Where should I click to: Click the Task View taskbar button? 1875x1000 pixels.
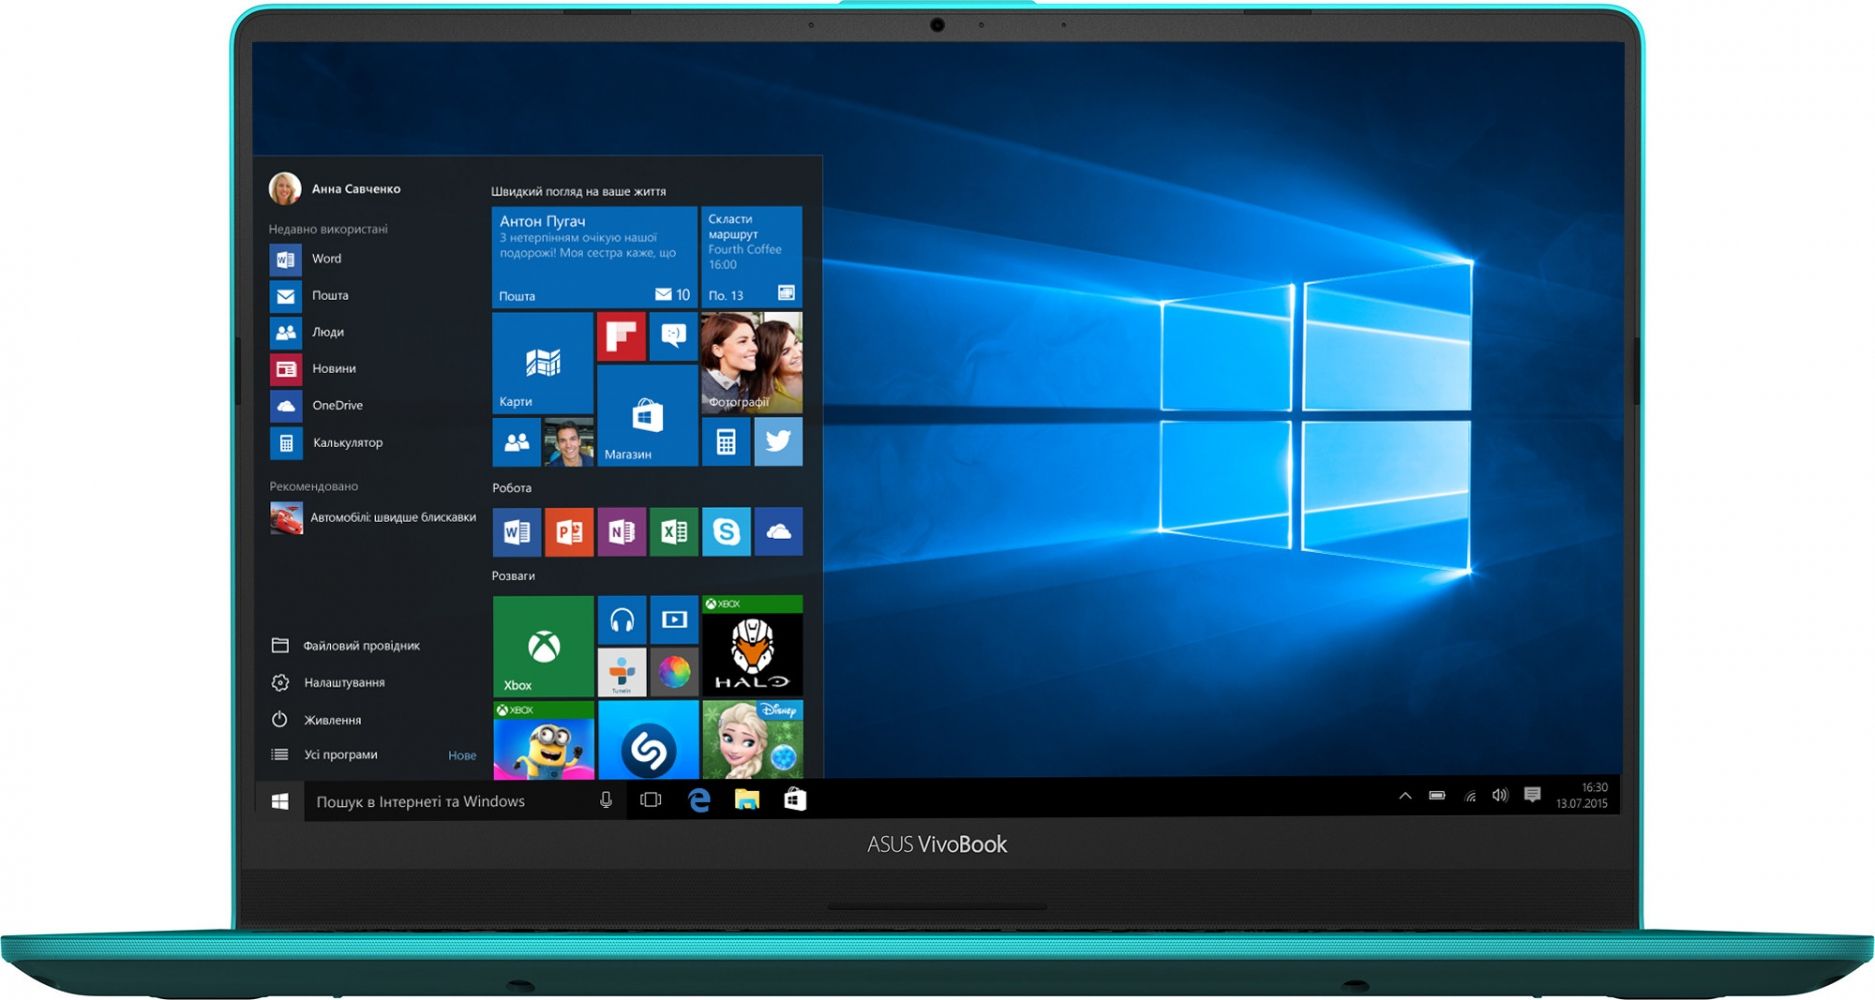coord(651,800)
